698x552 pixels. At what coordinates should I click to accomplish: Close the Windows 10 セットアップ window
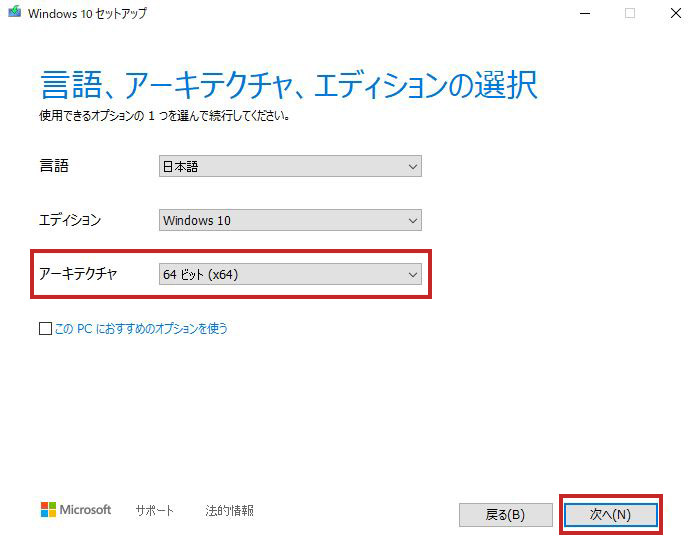coord(676,13)
